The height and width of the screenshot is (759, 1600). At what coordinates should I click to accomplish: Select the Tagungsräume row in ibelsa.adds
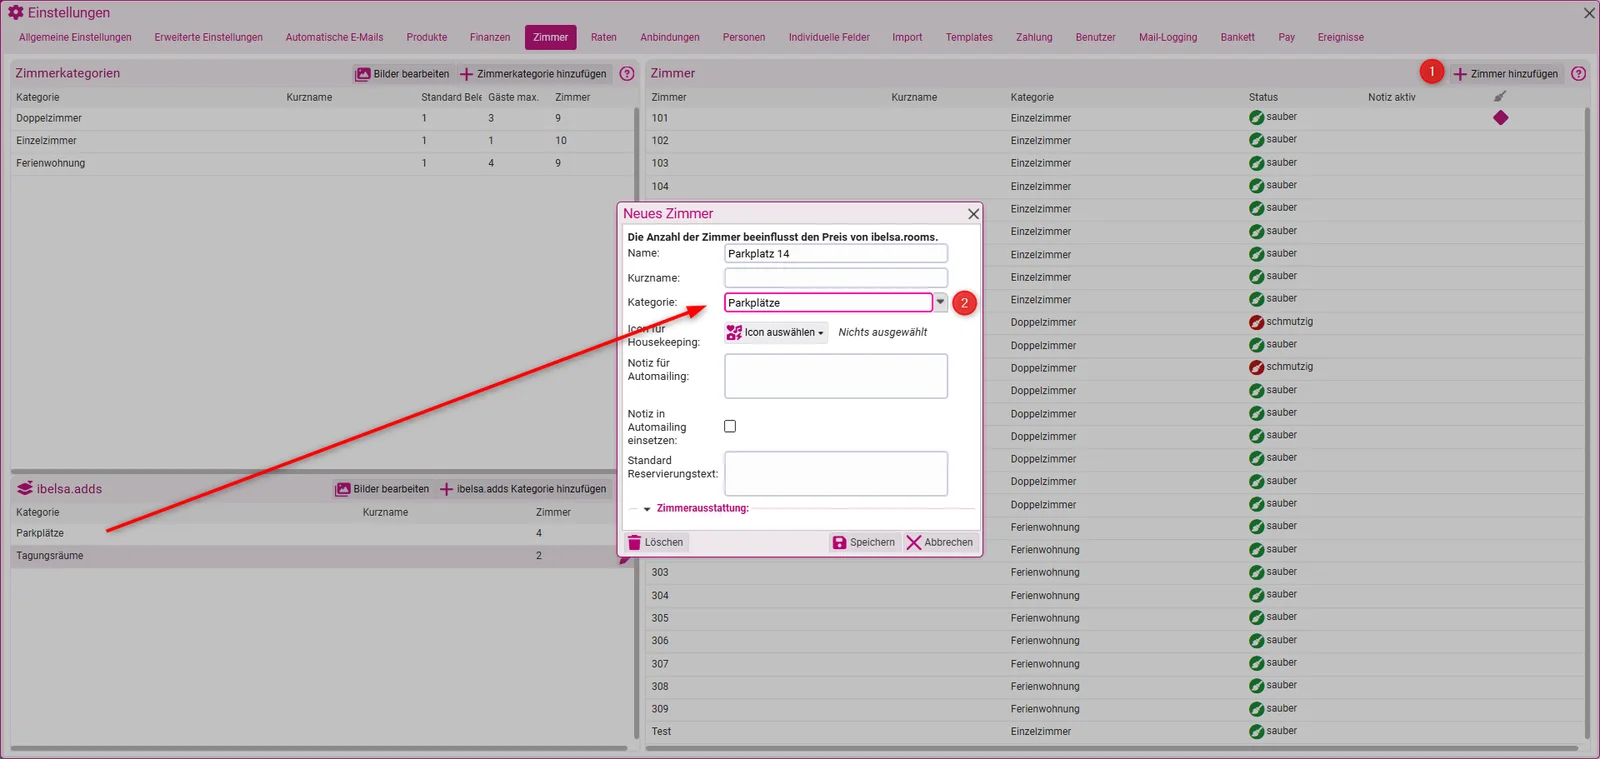tap(322, 556)
